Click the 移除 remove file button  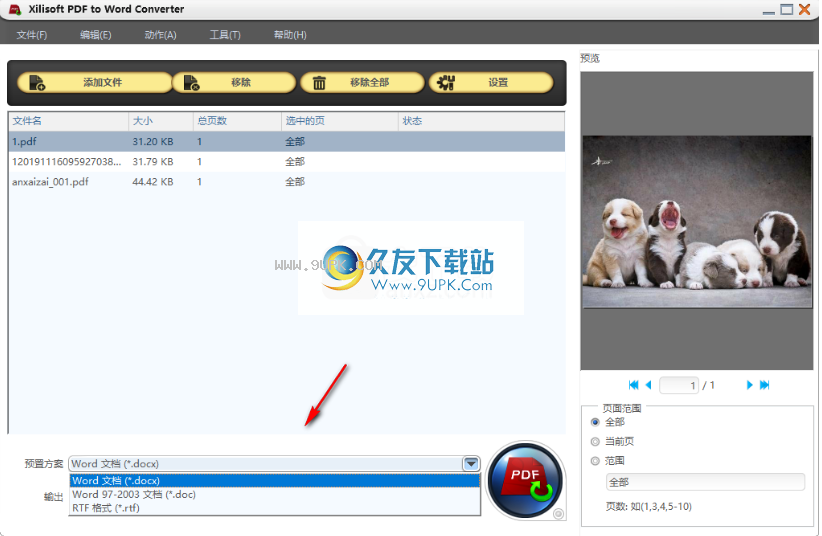click(x=234, y=82)
